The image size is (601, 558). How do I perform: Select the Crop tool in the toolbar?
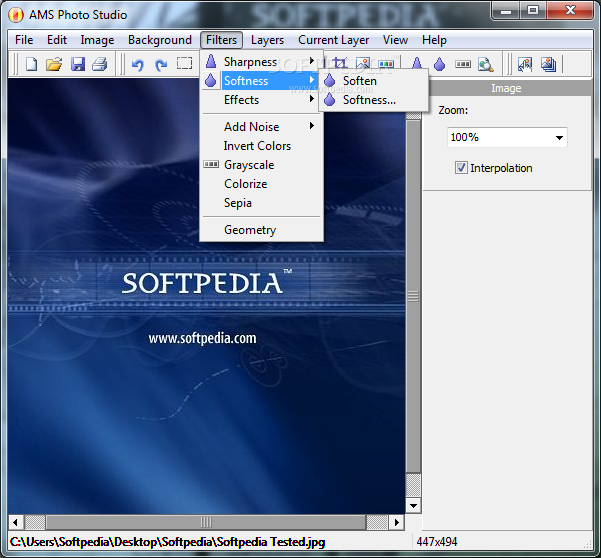[x=340, y=63]
